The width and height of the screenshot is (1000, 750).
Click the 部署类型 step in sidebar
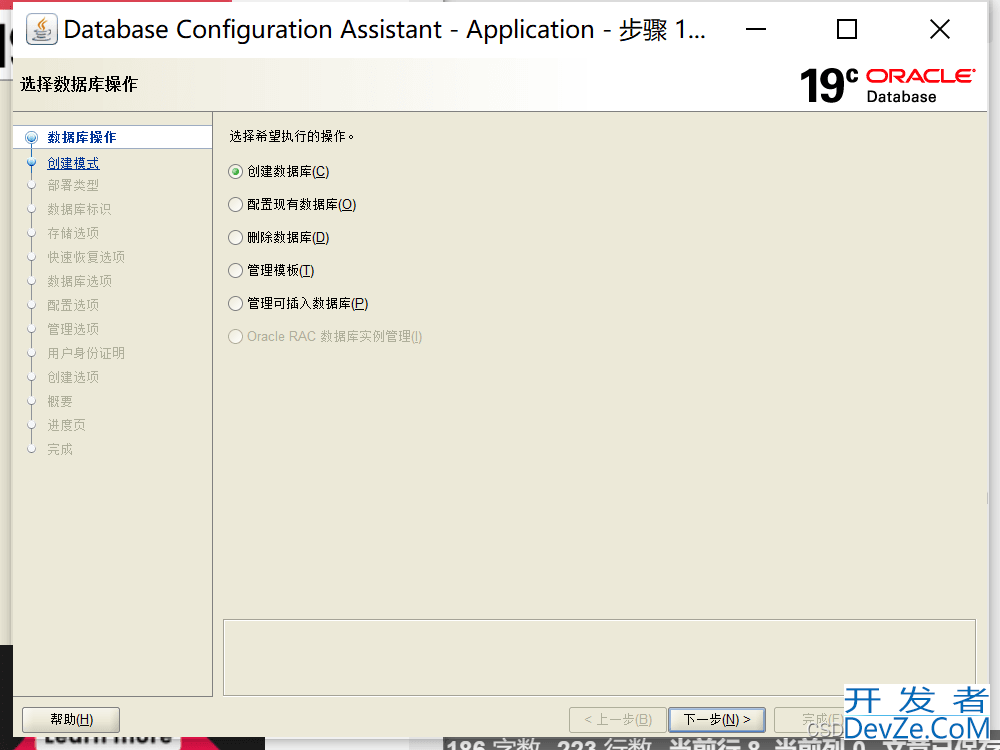pyautogui.click(x=73, y=186)
